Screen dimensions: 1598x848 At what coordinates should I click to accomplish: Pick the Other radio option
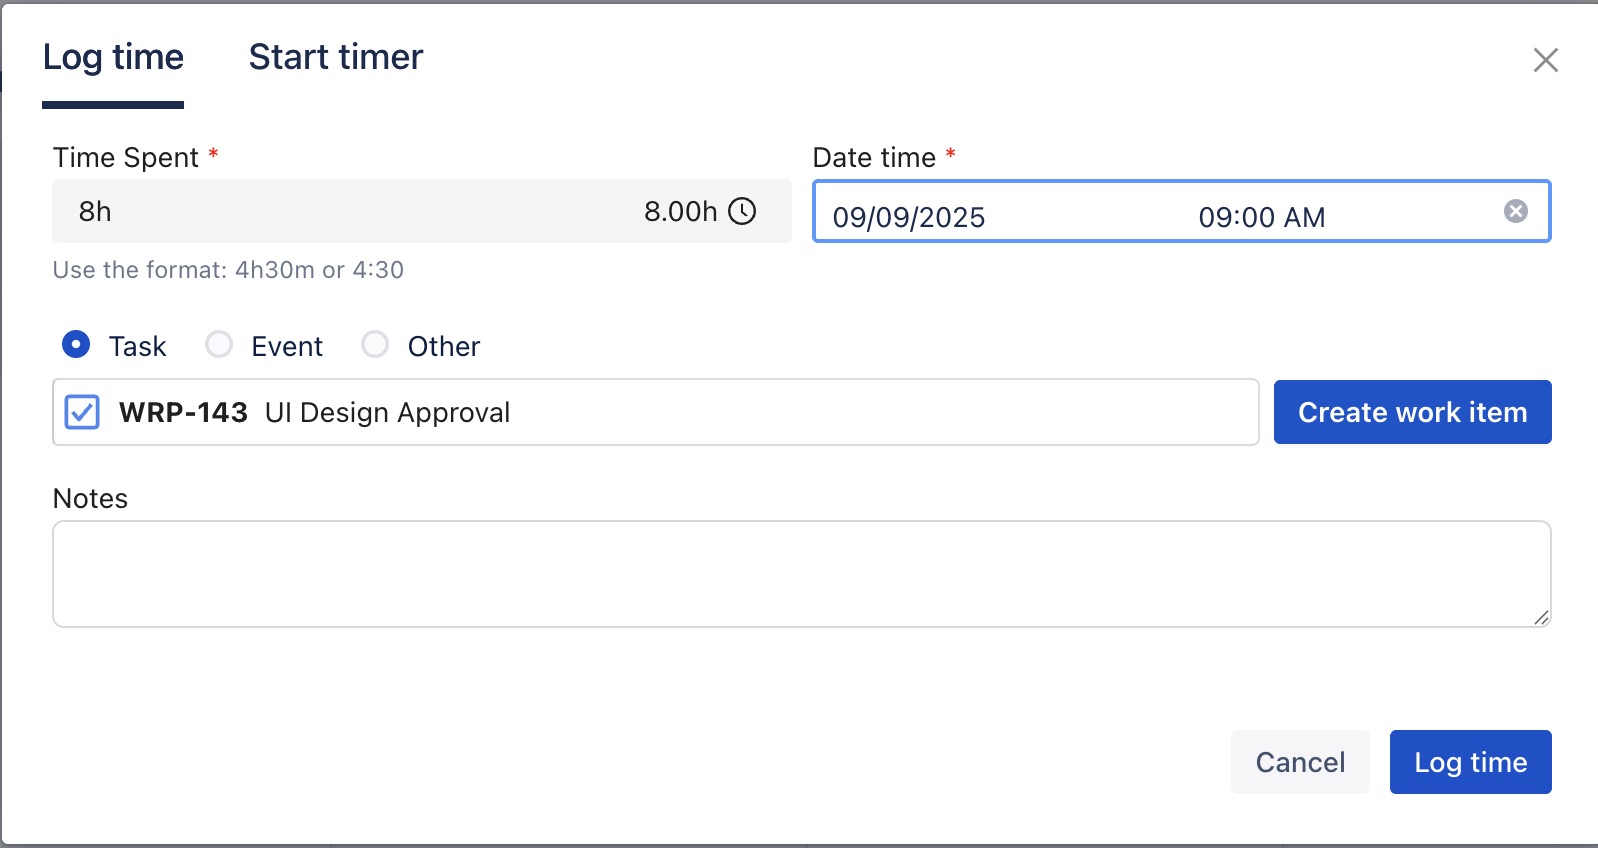pos(375,345)
